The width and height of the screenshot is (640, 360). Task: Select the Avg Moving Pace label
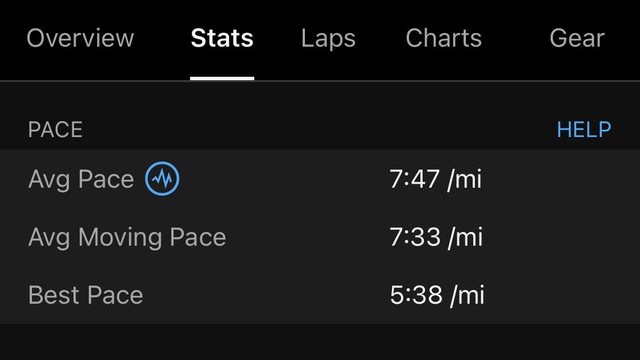pyautogui.click(x=127, y=238)
